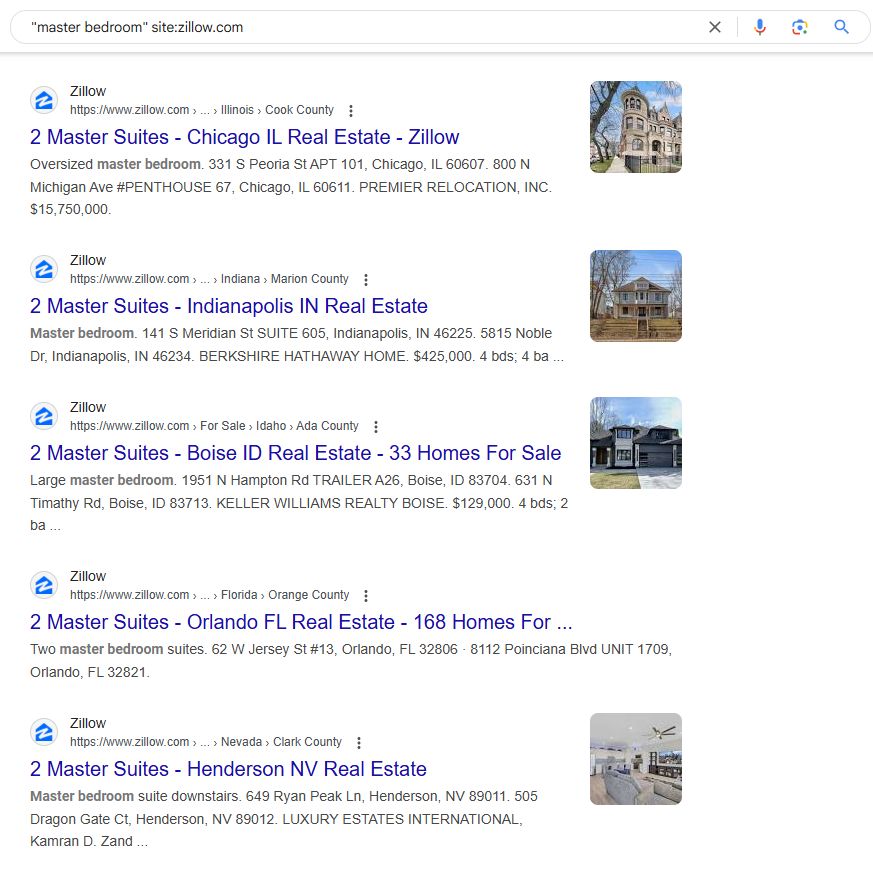Click the snippet starting "Large master bedroom"
The image size is (873, 873).
(299, 503)
